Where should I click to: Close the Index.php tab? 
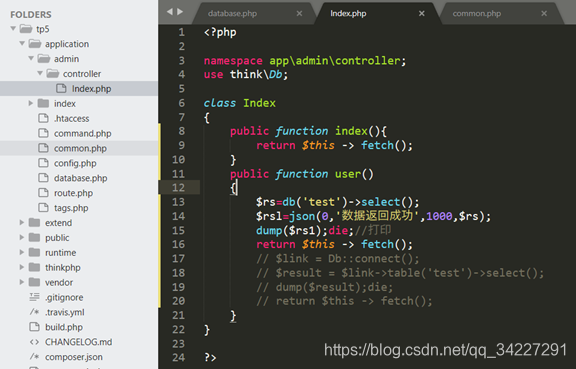(x=422, y=14)
